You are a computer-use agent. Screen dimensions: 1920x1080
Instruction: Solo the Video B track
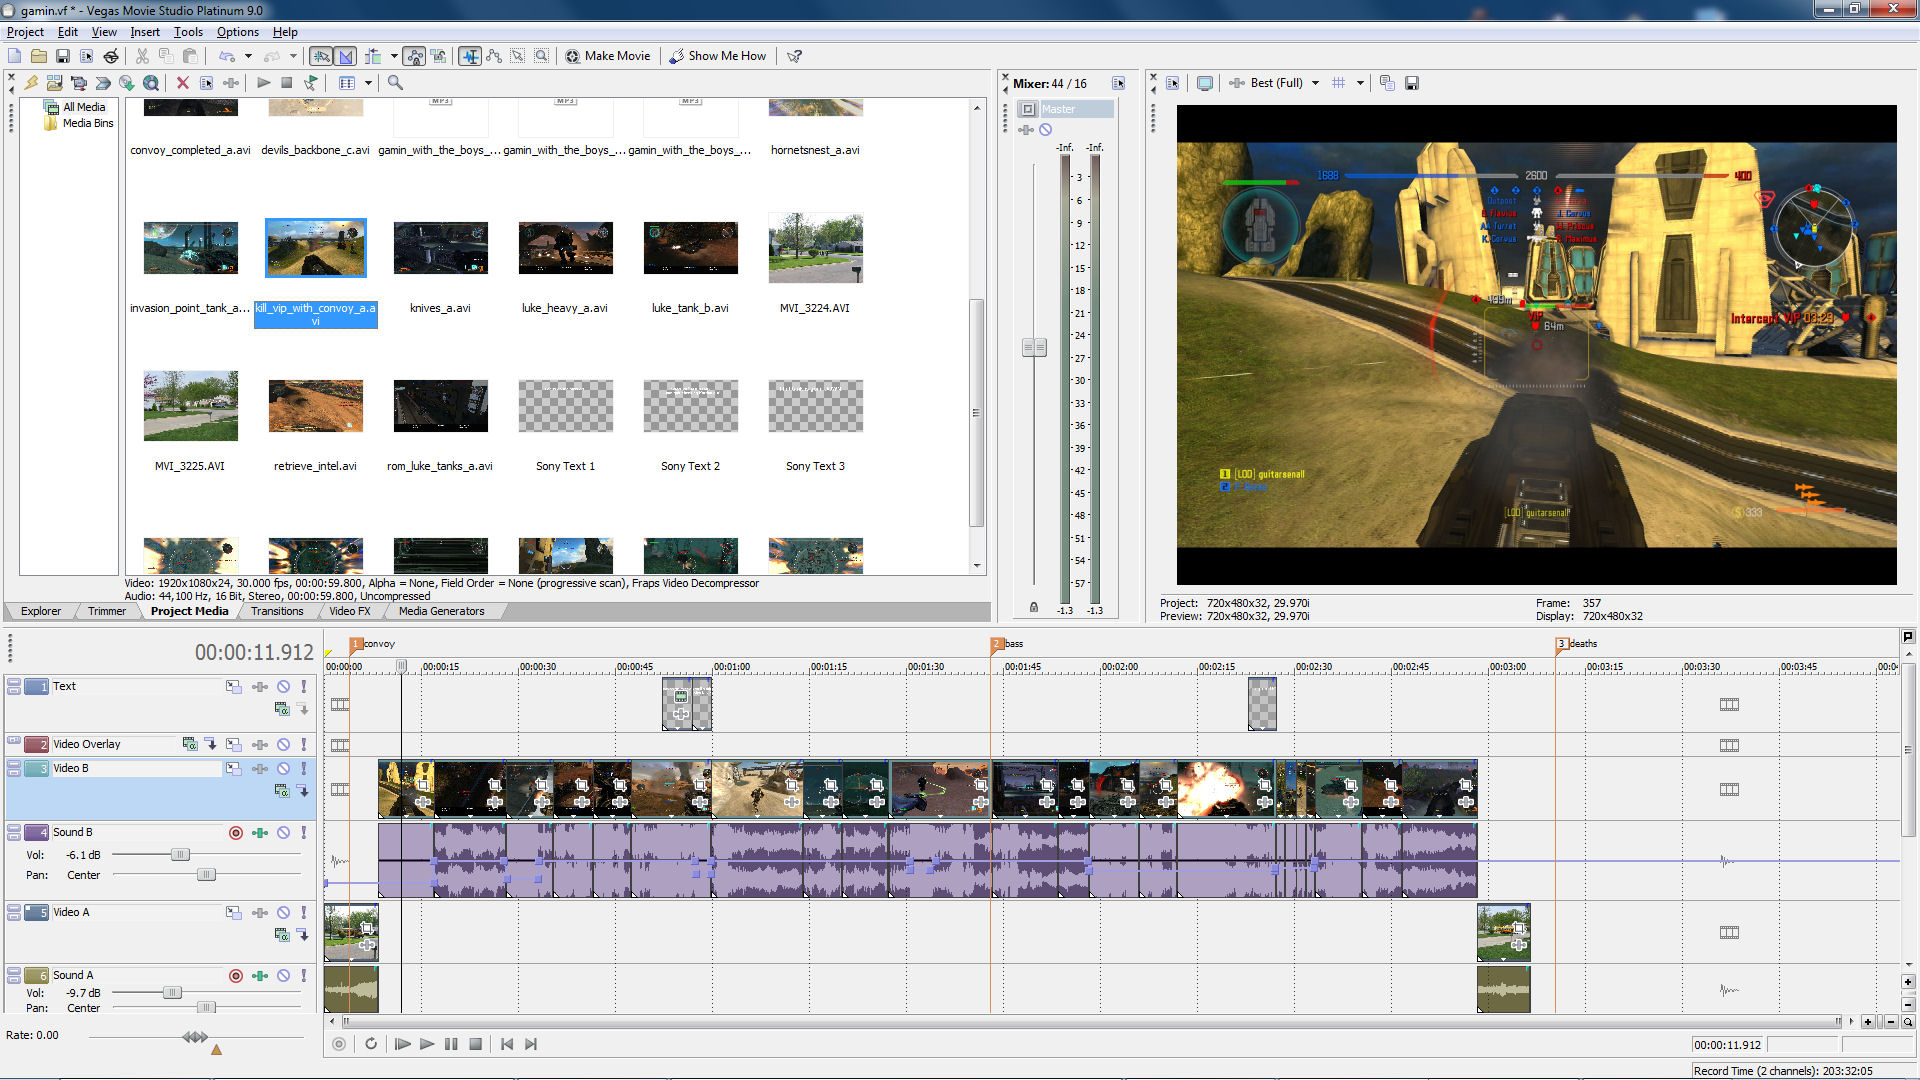(x=304, y=769)
